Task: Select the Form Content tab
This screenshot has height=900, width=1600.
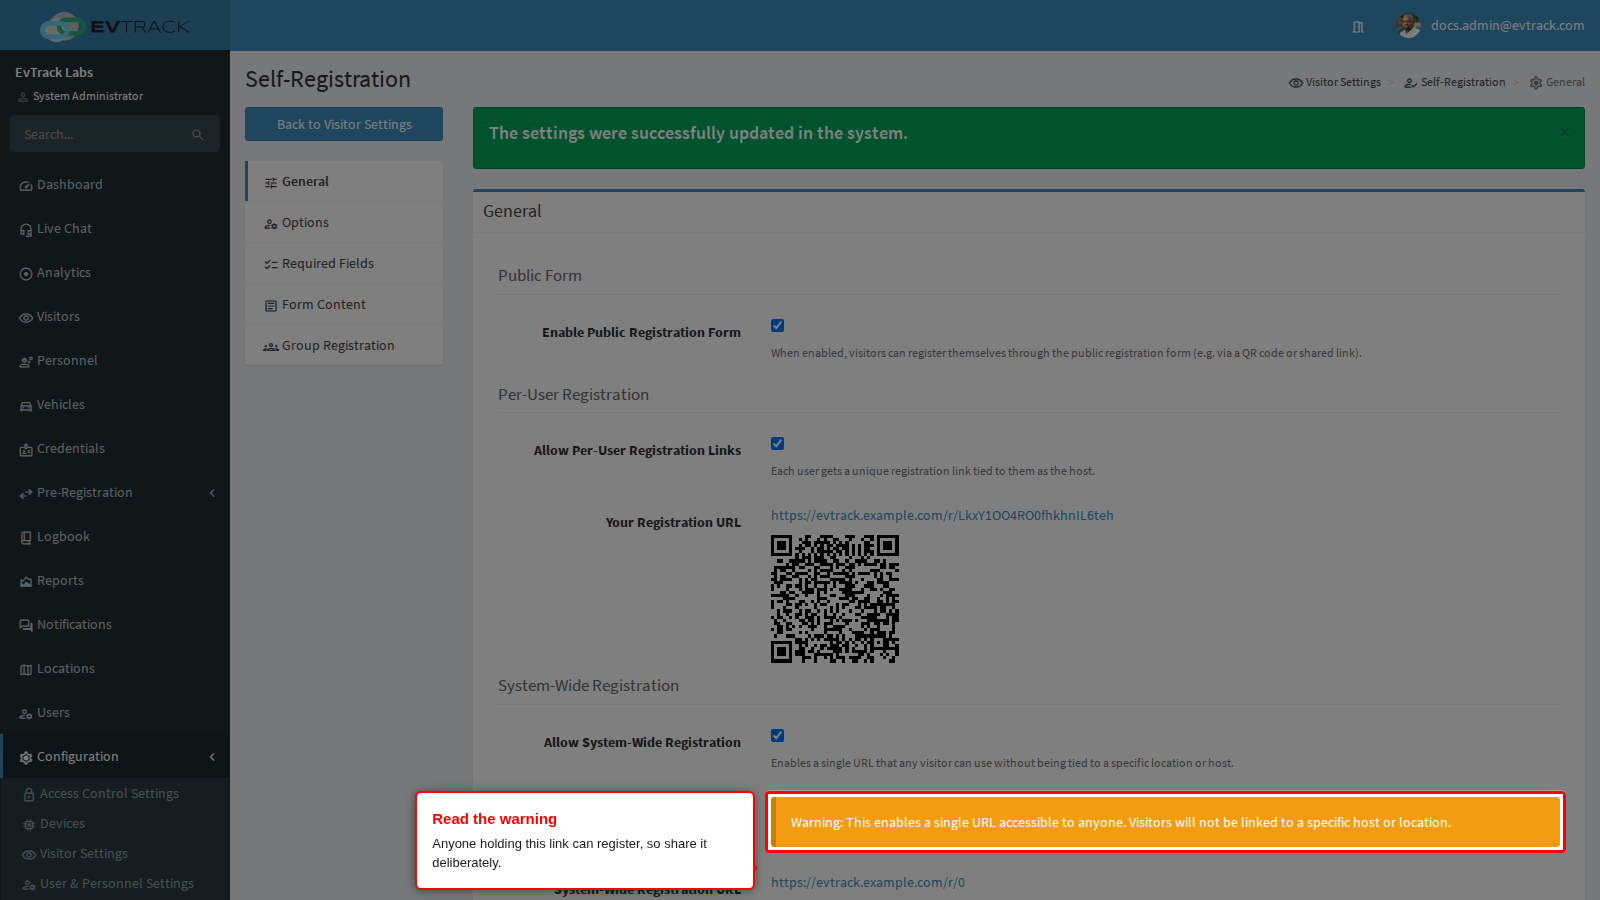Action: click(344, 305)
